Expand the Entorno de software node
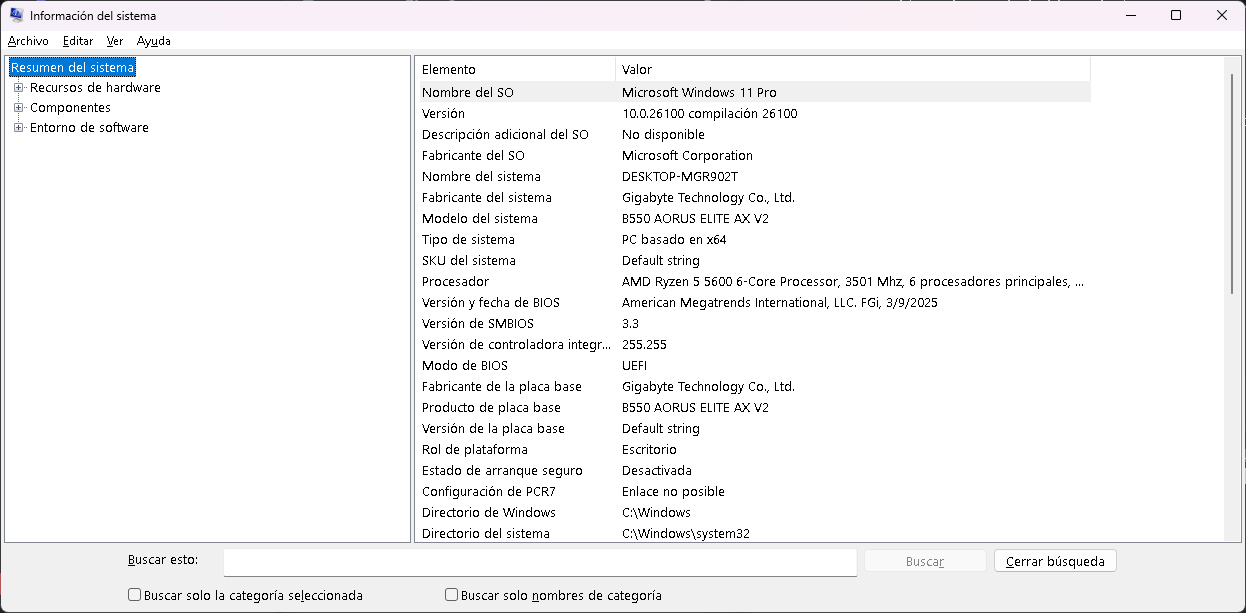The width and height of the screenshot is (1246, 613). [18, 128]
